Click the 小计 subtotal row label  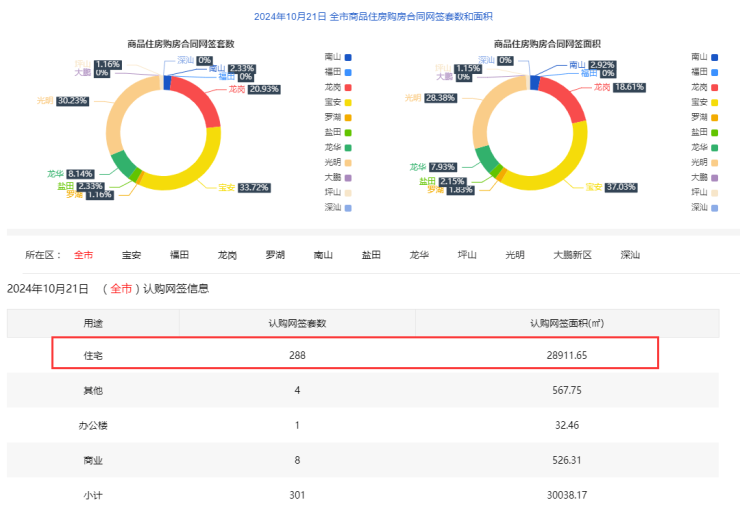coord(93,494)
